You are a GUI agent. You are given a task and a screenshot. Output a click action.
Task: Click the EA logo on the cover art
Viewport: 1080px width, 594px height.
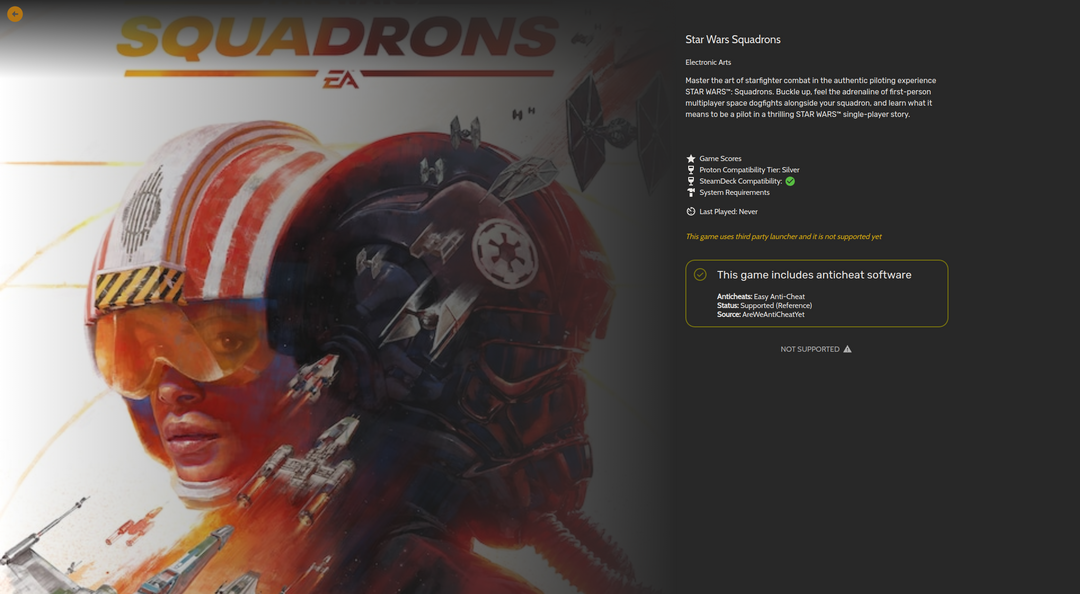tap(341, 81)
